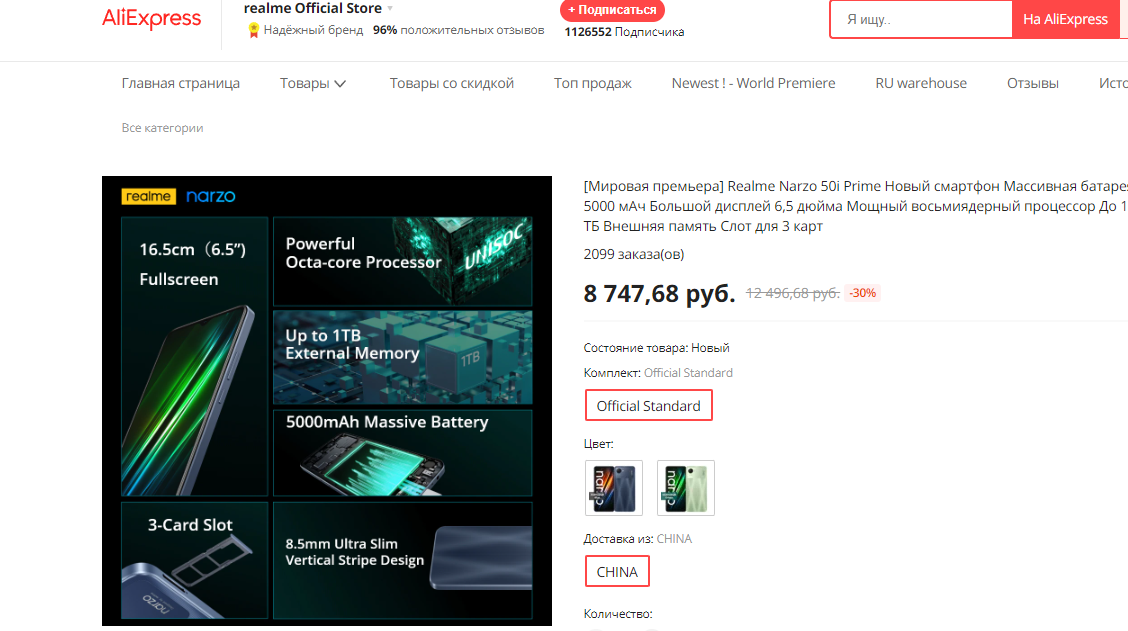Click the 8 747,68 руб. price
1128x631 pixels.
[659, 294]
